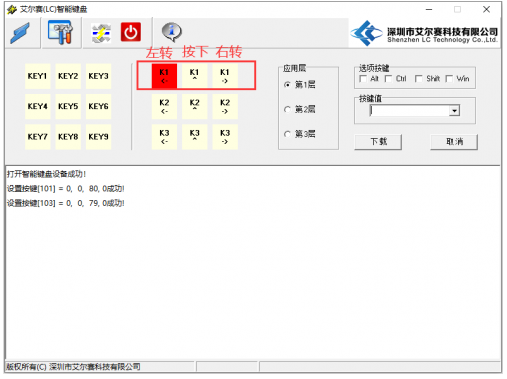507x379 pixels.
Task: Click the 下载 download button
Action: click(x=378, y=142)
